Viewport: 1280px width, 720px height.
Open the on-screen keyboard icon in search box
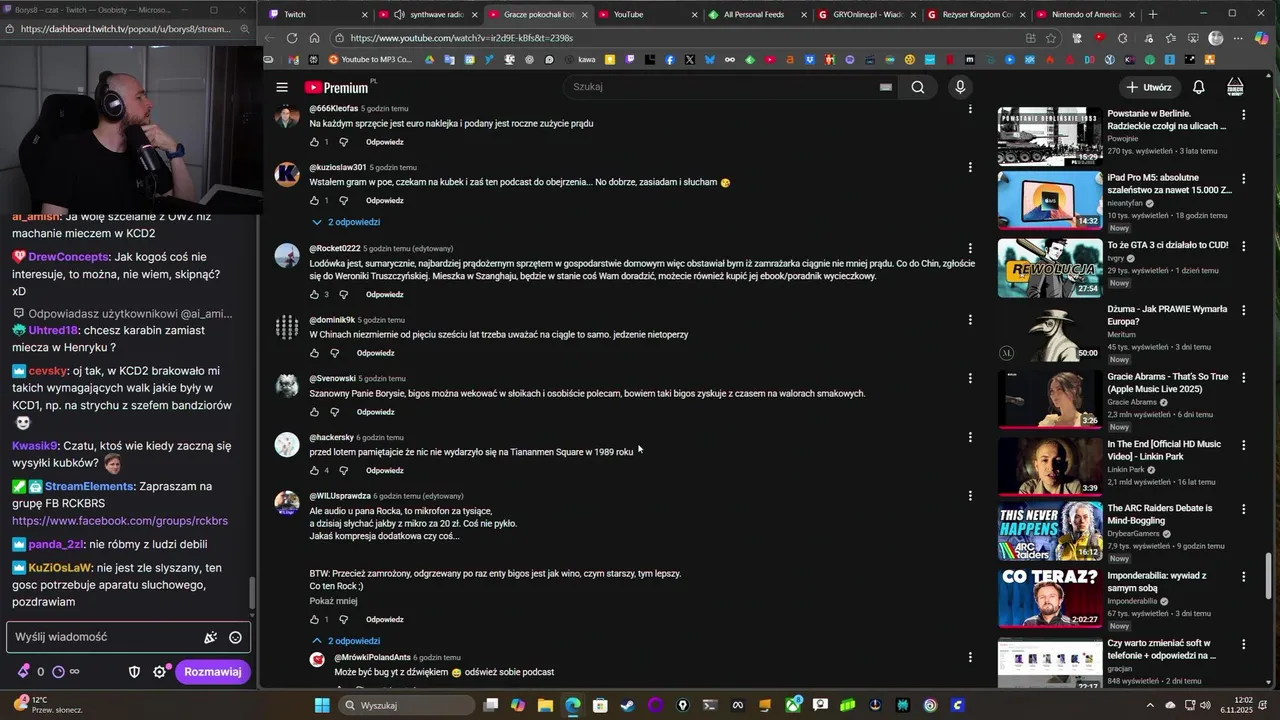885,87
